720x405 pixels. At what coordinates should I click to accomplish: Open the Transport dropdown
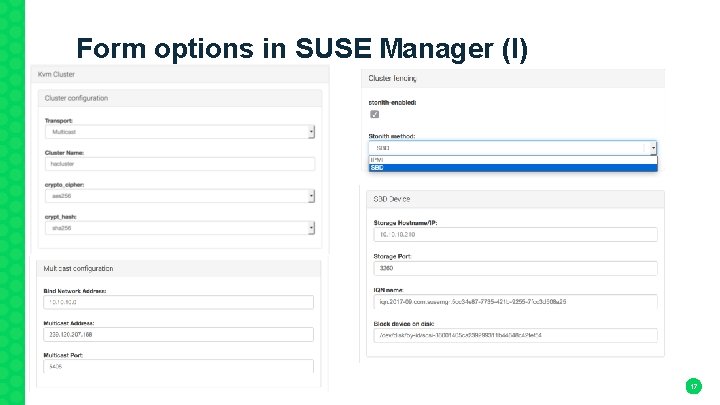180,131
